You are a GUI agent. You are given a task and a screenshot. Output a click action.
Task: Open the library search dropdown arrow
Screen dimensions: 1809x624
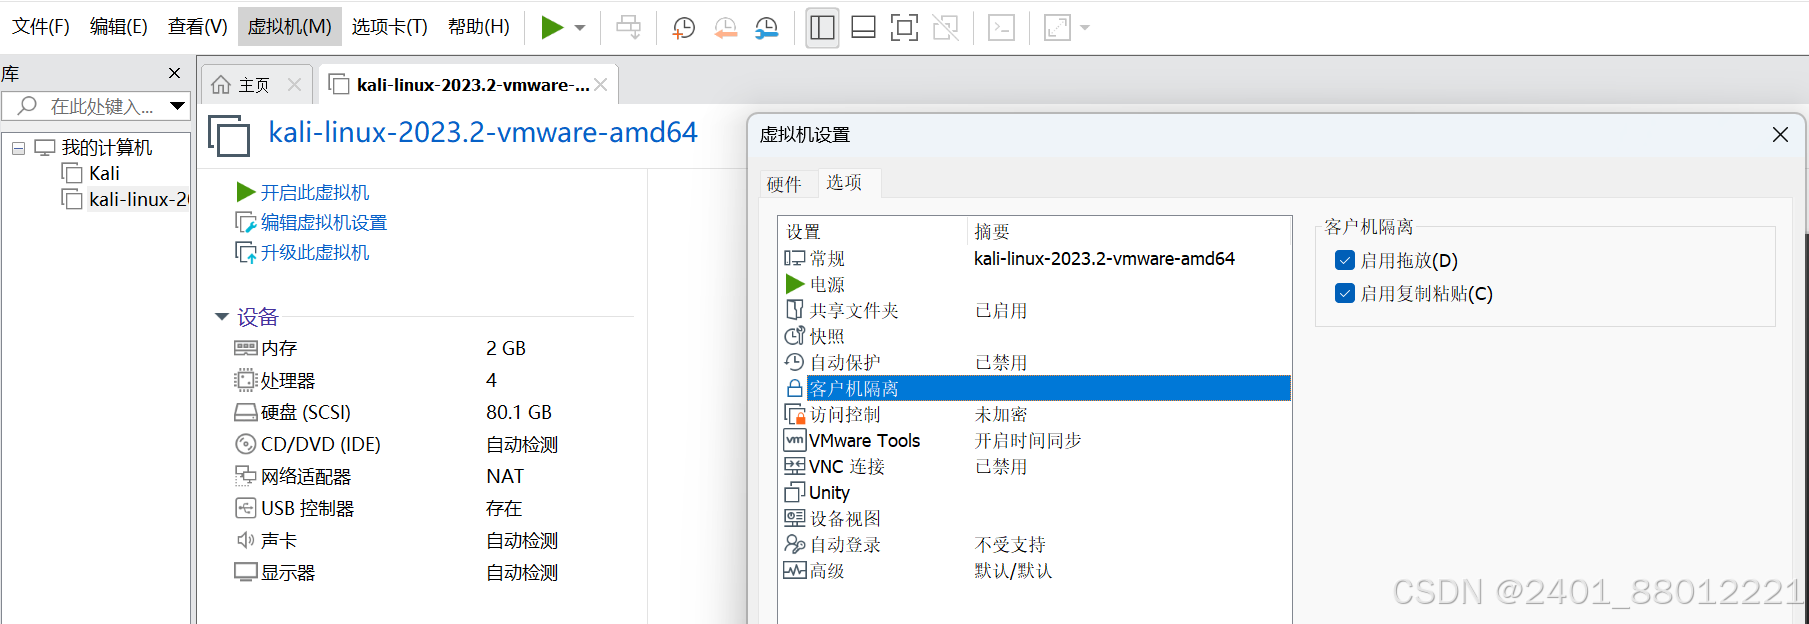click(178, 106)
